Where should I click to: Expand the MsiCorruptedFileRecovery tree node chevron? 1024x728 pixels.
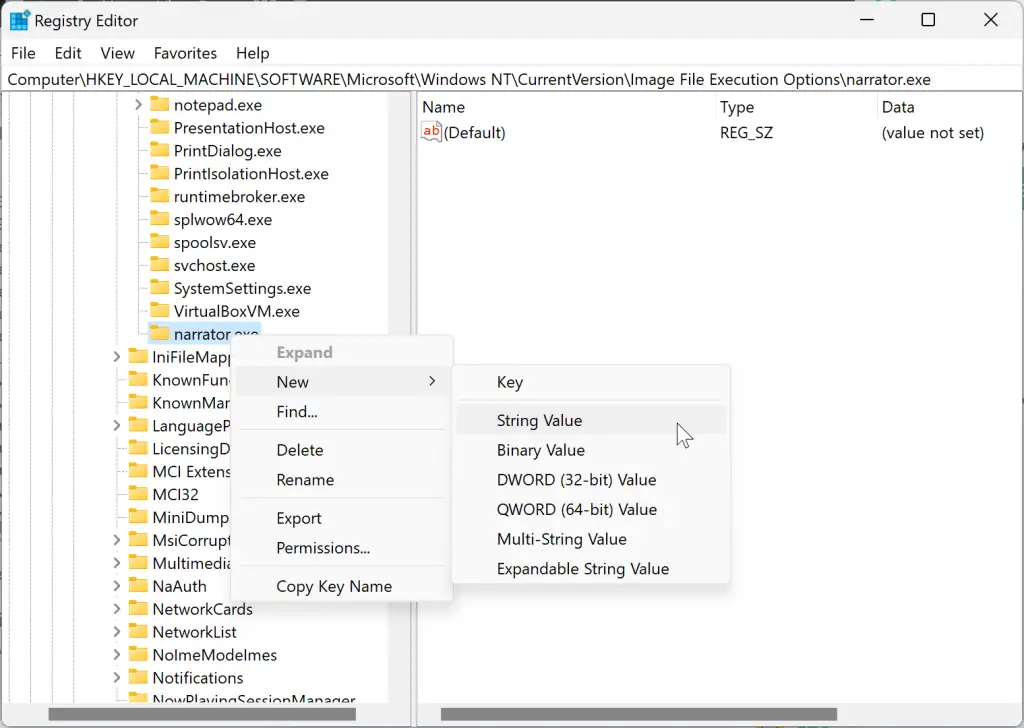[x=117, y=540]
